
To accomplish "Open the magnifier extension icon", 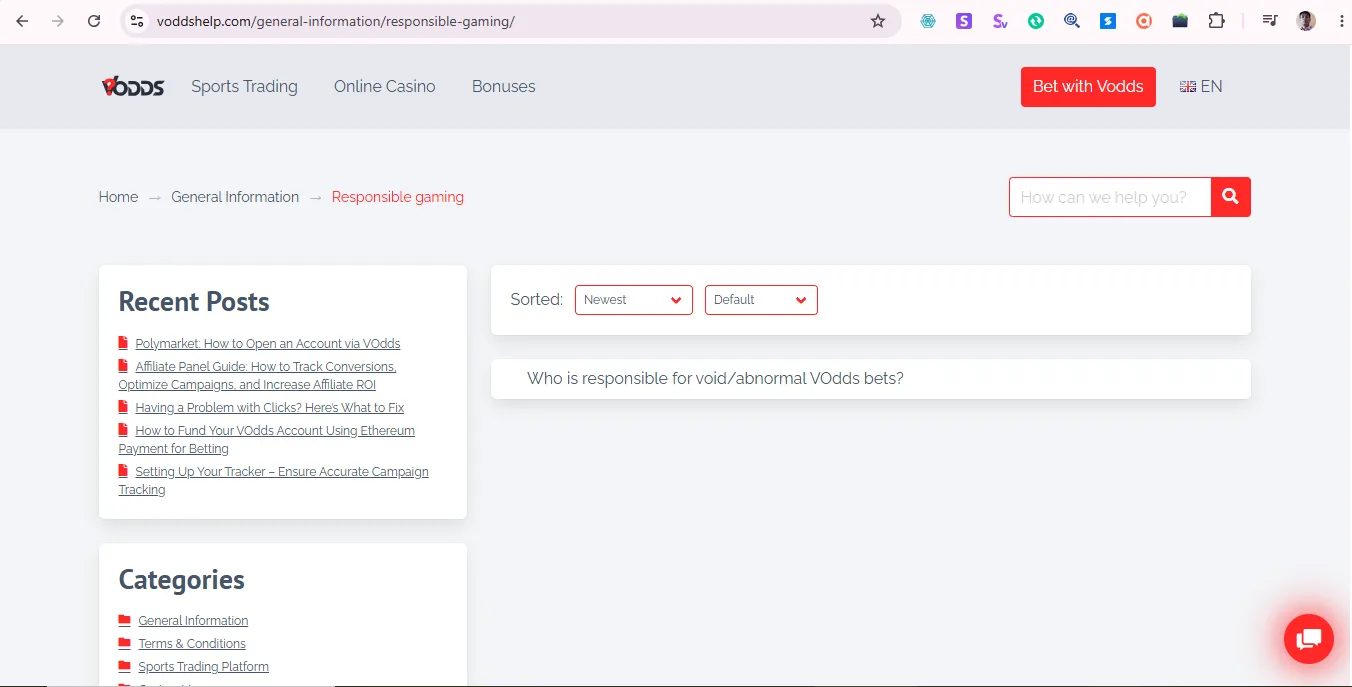I will click(x=1072, y=21).
